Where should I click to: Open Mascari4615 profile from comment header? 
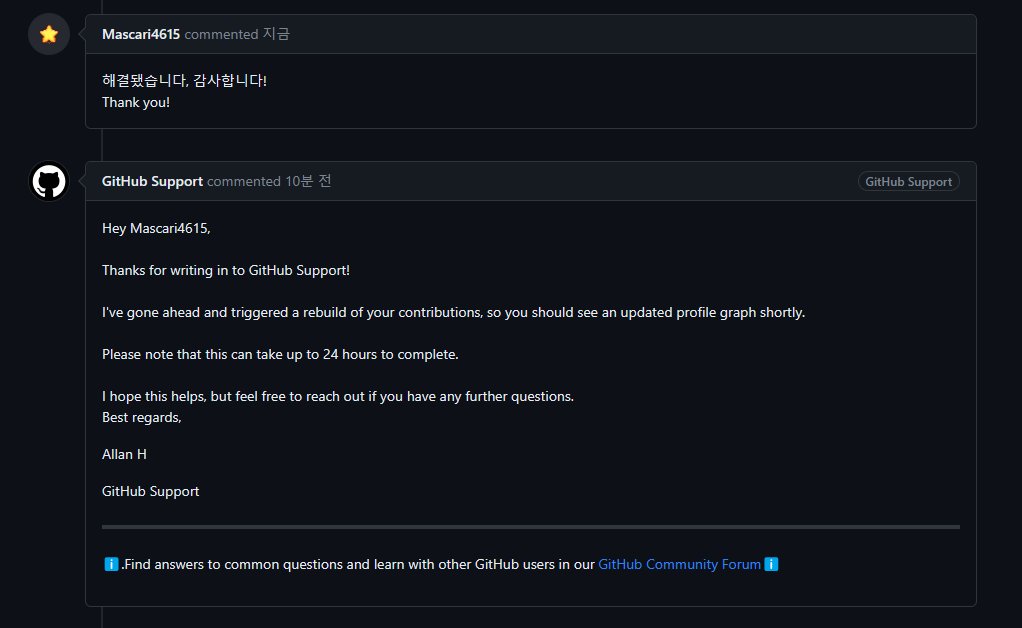click(x=141, y=34)
